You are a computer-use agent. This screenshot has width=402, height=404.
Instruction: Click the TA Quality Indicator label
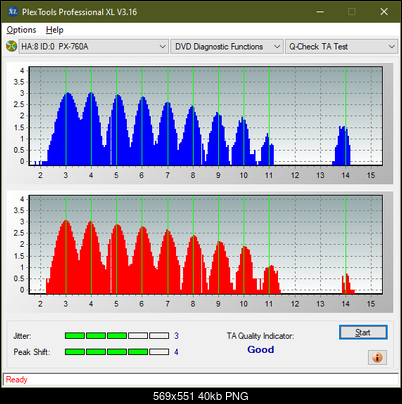260,336
